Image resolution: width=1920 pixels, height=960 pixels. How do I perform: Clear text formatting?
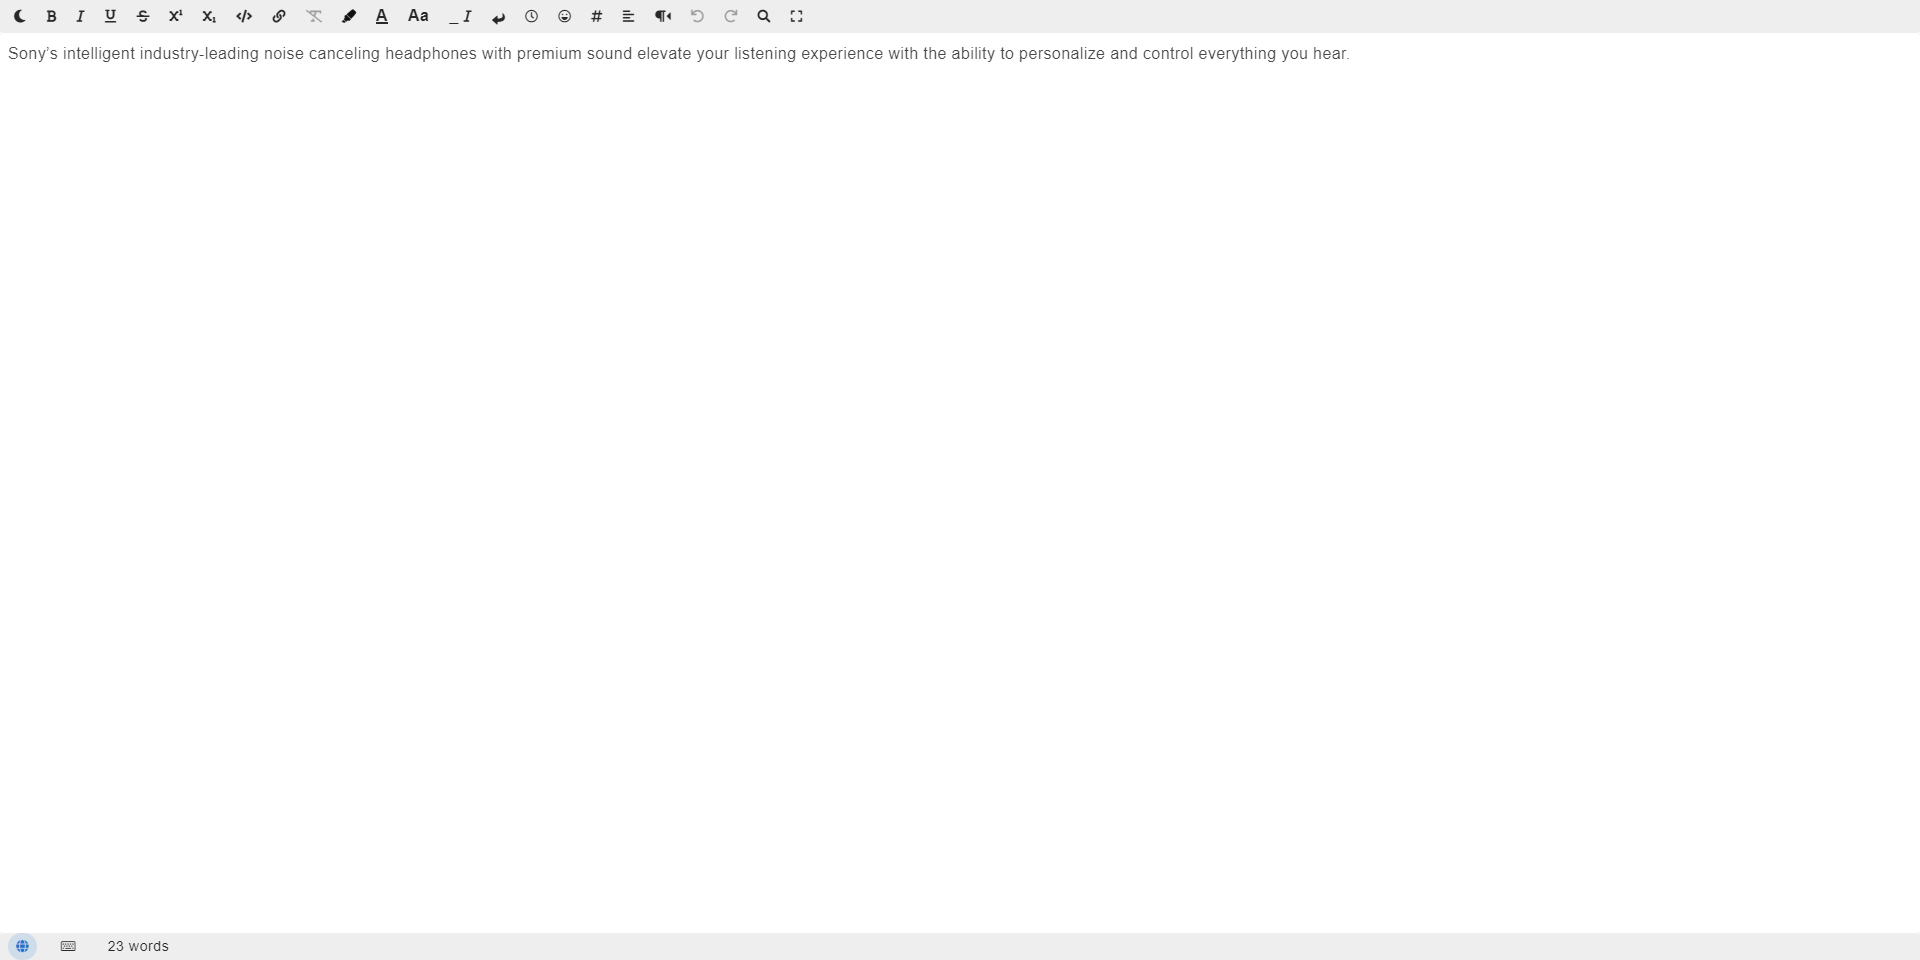314,16
